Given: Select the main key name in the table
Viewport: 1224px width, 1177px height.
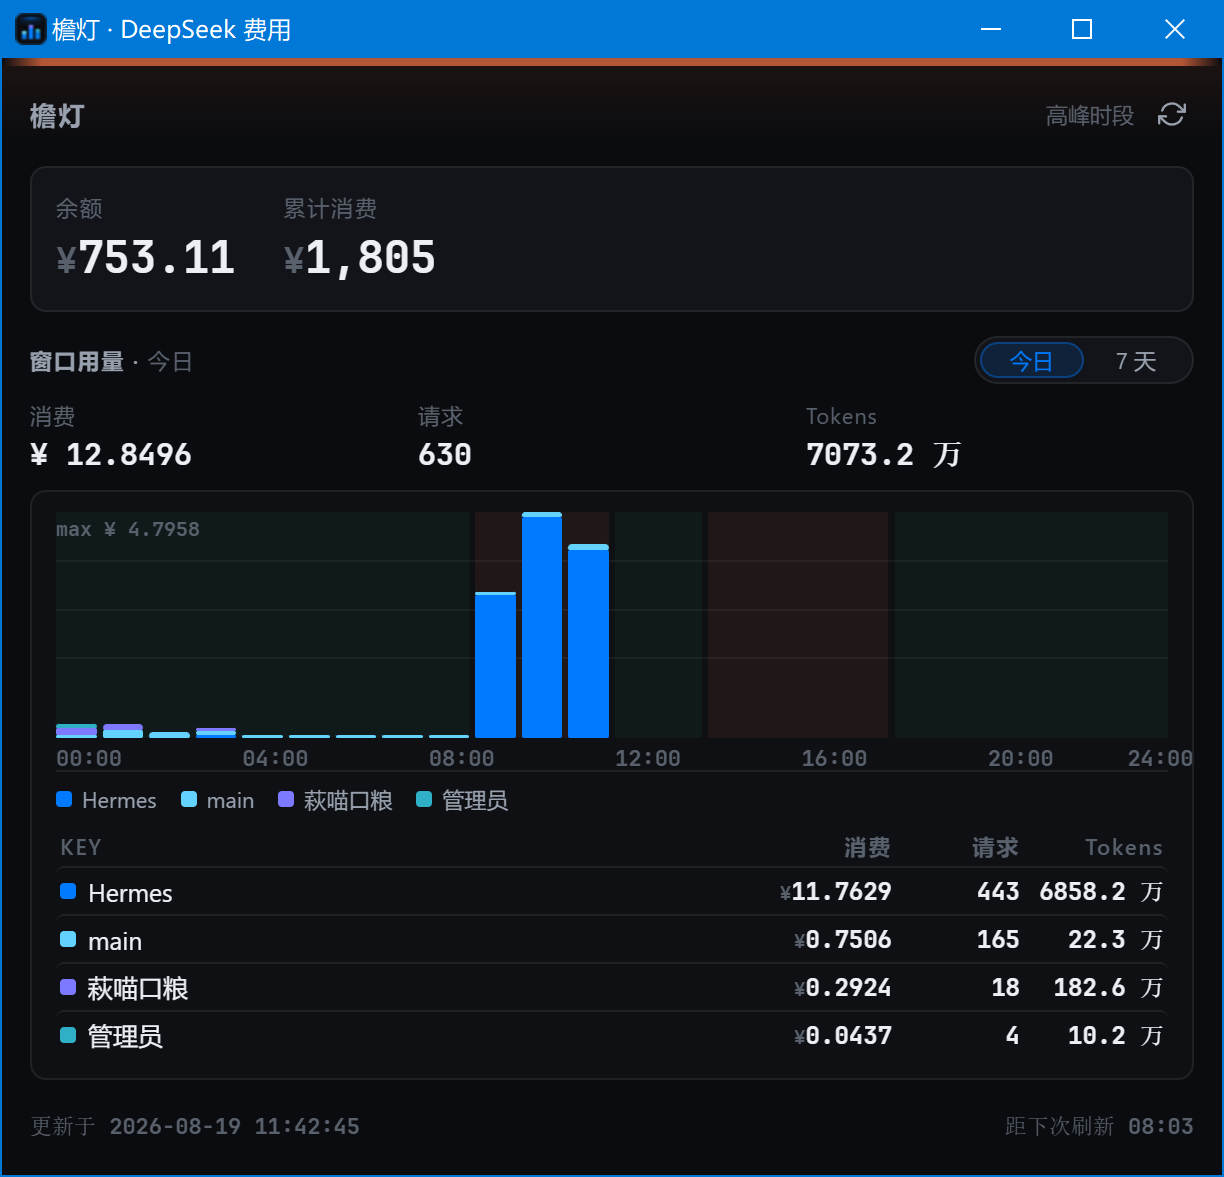Looking at the screenshot, I should 115,941.
